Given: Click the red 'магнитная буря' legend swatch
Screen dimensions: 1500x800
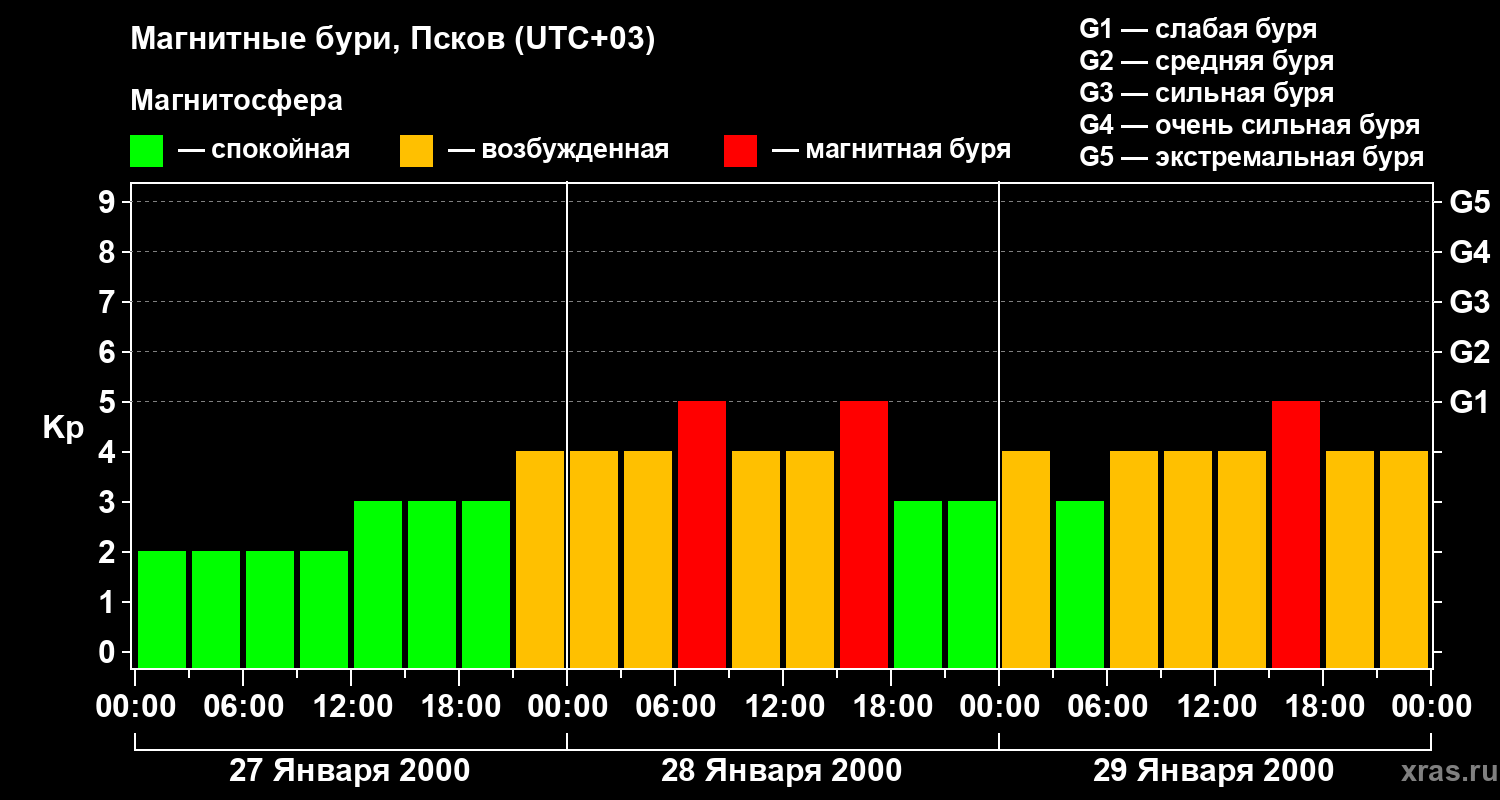Looking at the screenshot, I should pos(740,151).
